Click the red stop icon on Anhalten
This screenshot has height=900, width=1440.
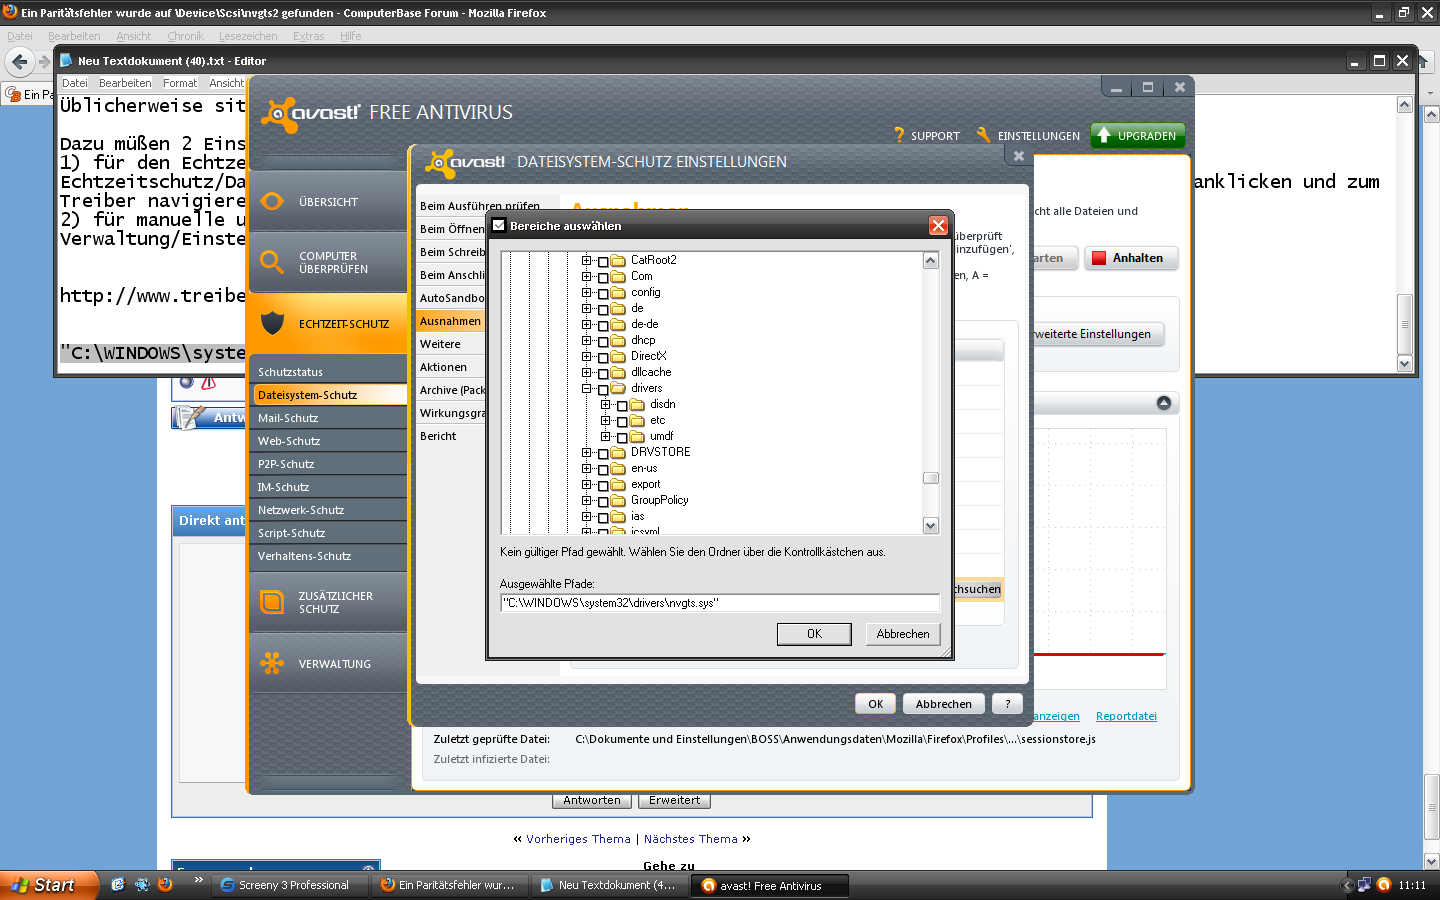coord(1099,258)
